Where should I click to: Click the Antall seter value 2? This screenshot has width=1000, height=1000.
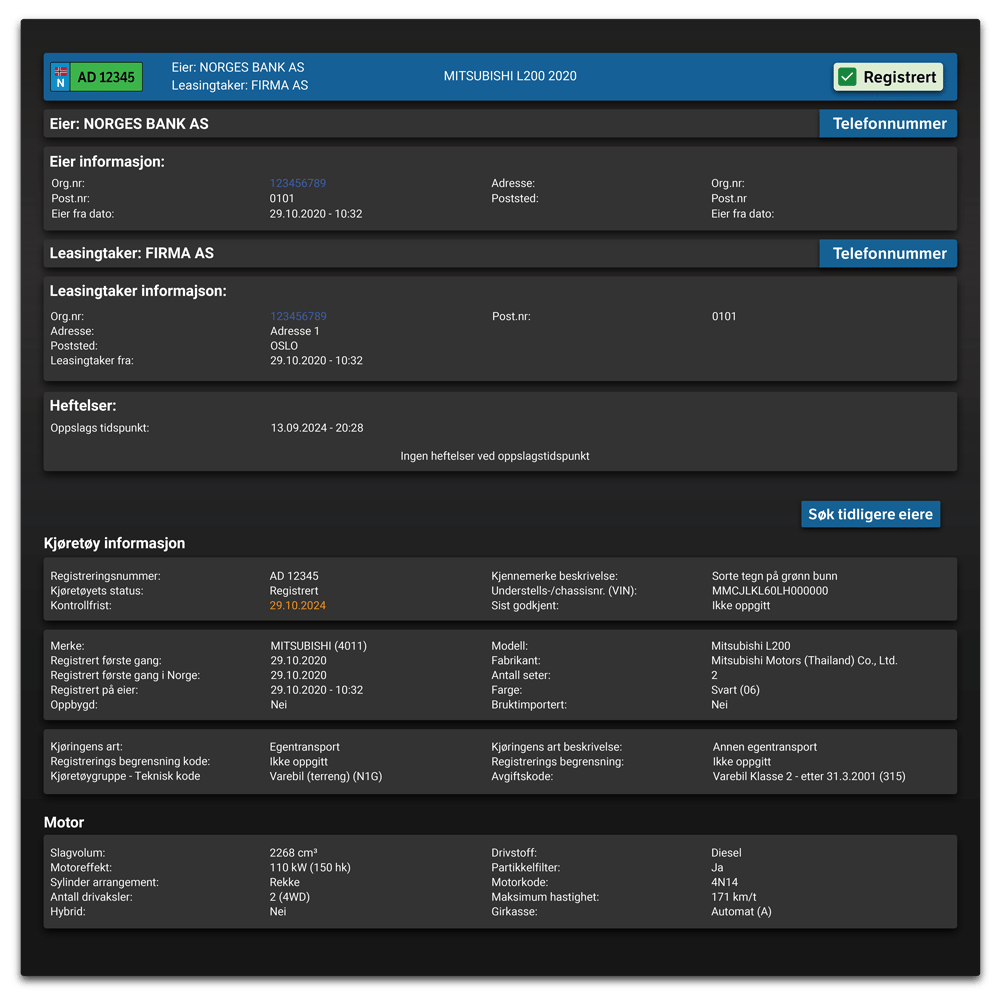point(714,675)
